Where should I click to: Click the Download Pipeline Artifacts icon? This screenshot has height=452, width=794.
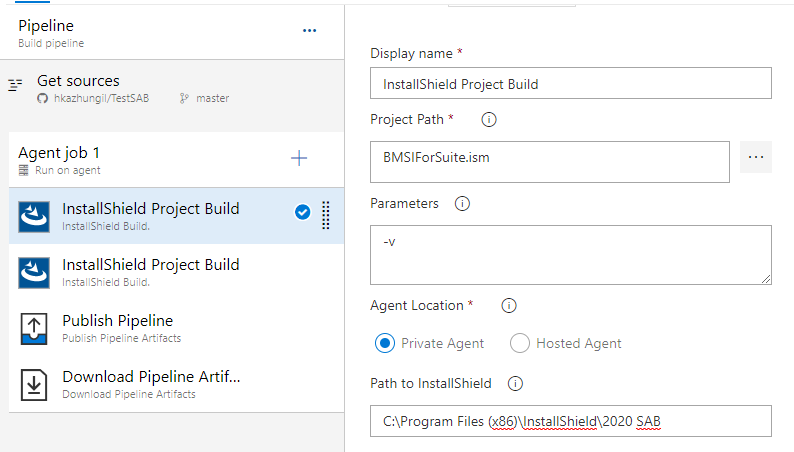pos(34,385)
